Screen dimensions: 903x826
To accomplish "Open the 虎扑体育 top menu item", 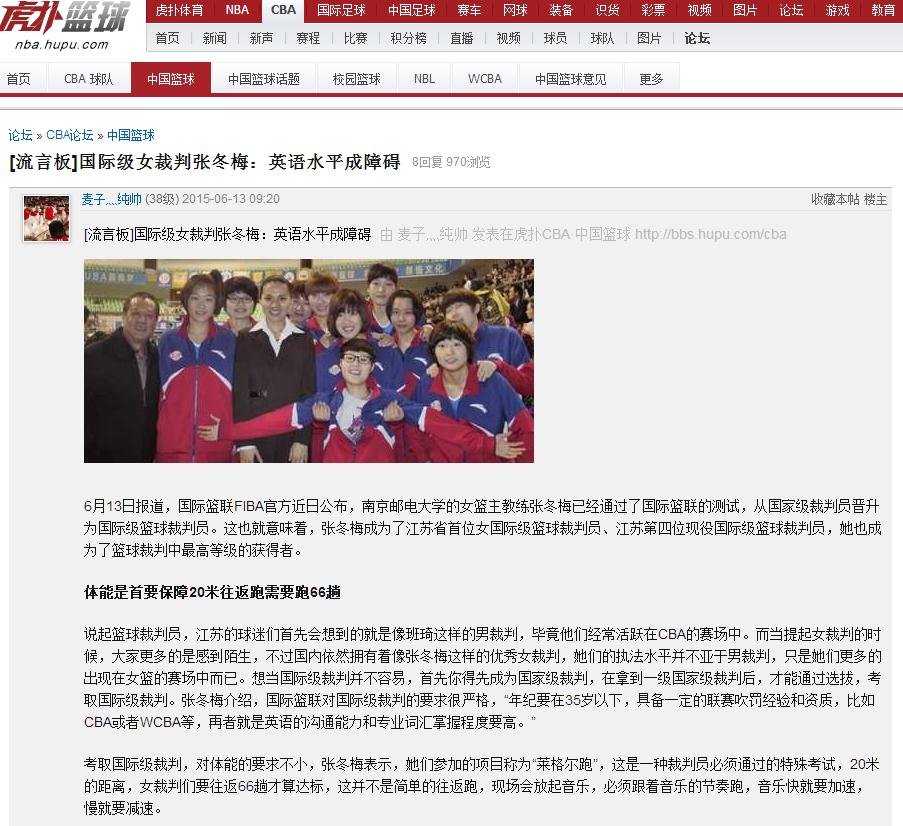I will [179, 10].
